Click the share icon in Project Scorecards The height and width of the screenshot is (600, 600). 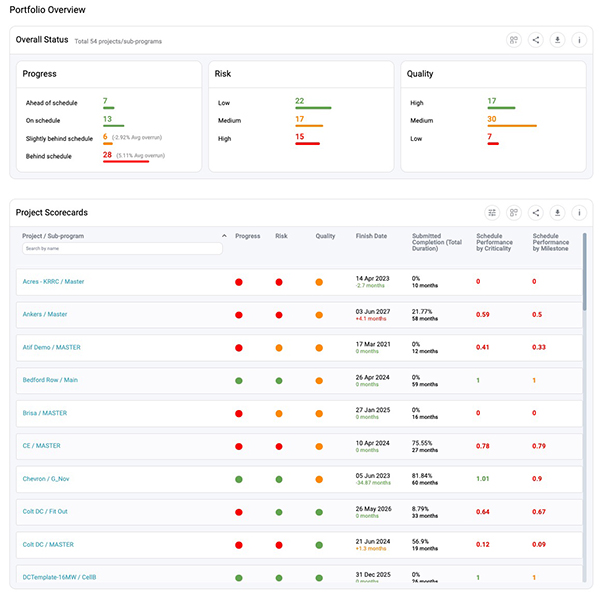pos(536,212)
